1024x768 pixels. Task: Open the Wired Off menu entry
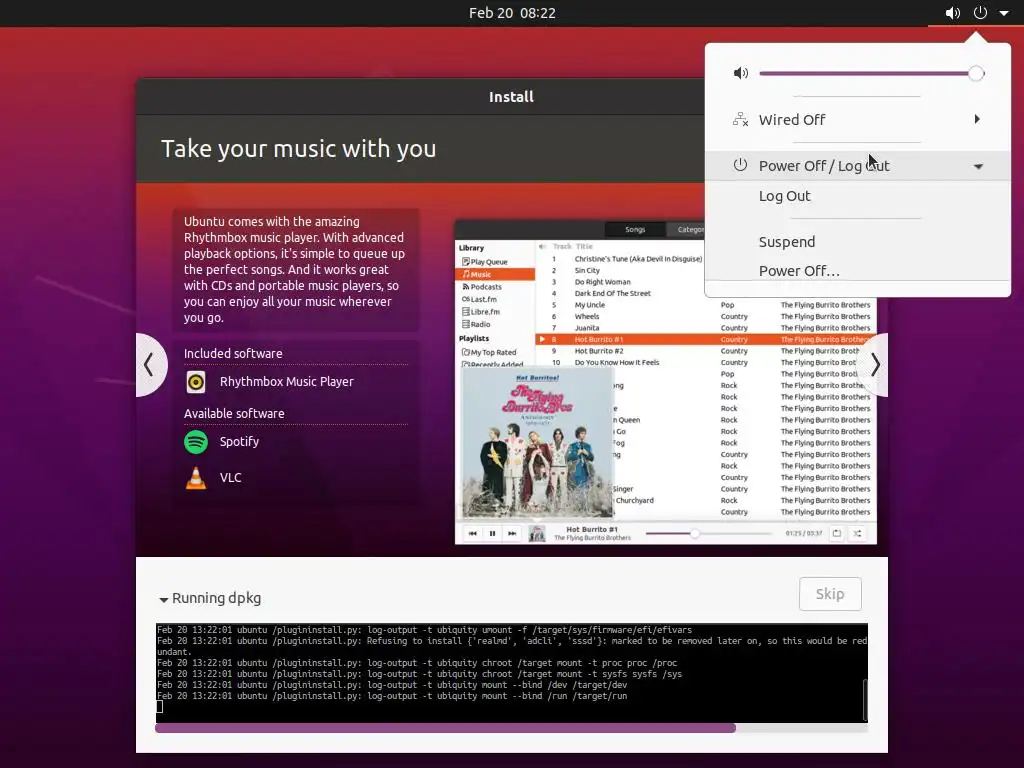pyautogui.click(x=857, y=120)
